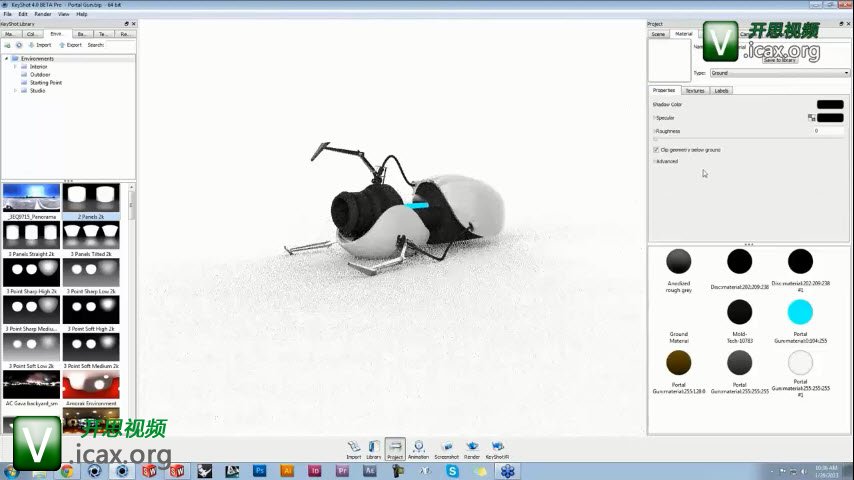Image resolution: width=854 pixels, height=480 pixels.
Task: Click the Shadow Color black swatch
Action: pyautogui.click(x=829, y=104)
